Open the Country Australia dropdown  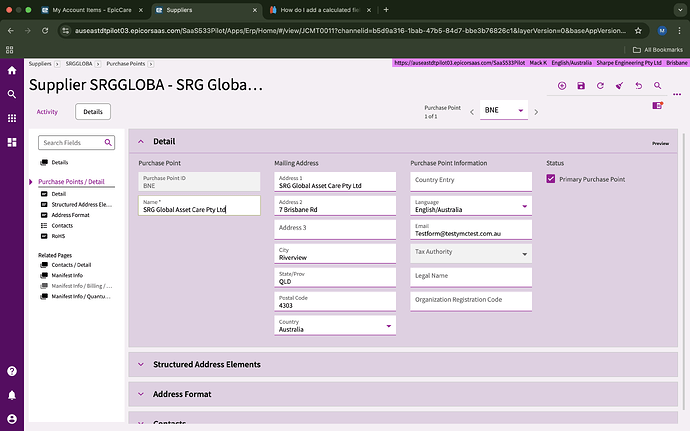[389, 326]
